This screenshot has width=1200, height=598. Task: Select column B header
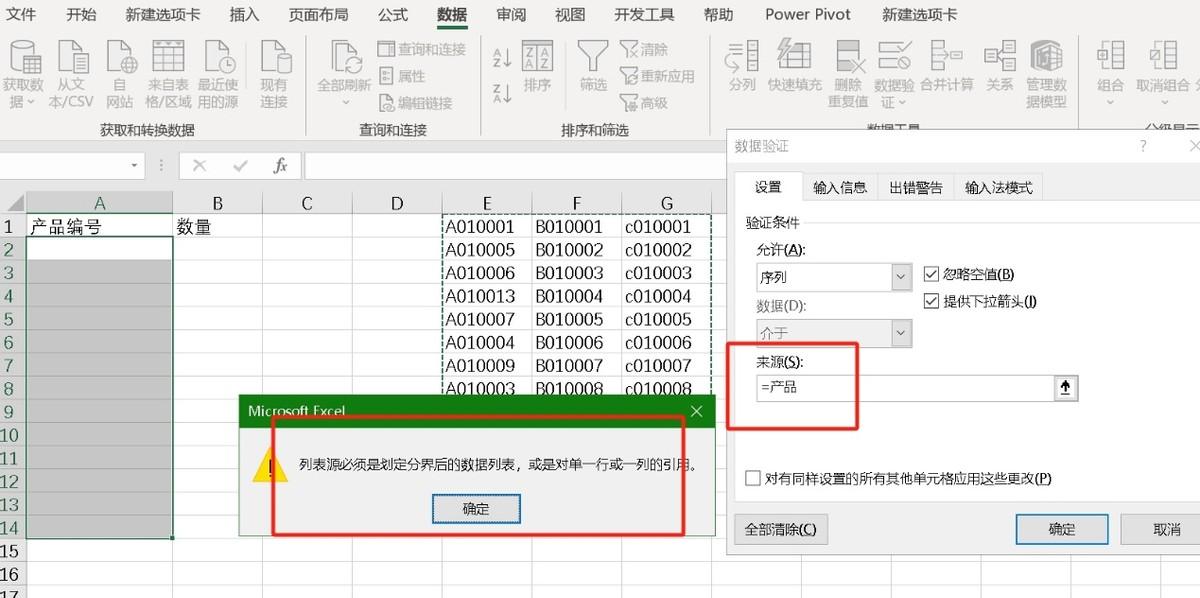[217, 203]
